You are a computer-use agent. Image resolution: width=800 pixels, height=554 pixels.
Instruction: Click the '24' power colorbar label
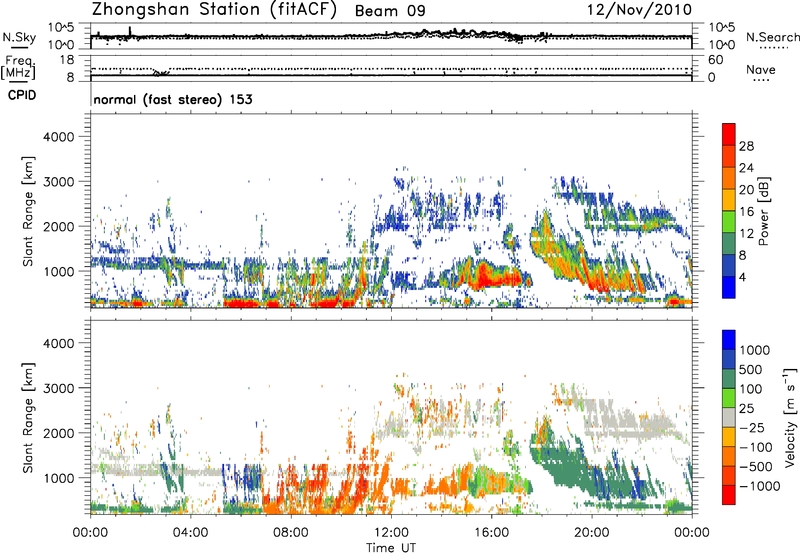coord(746,168)
